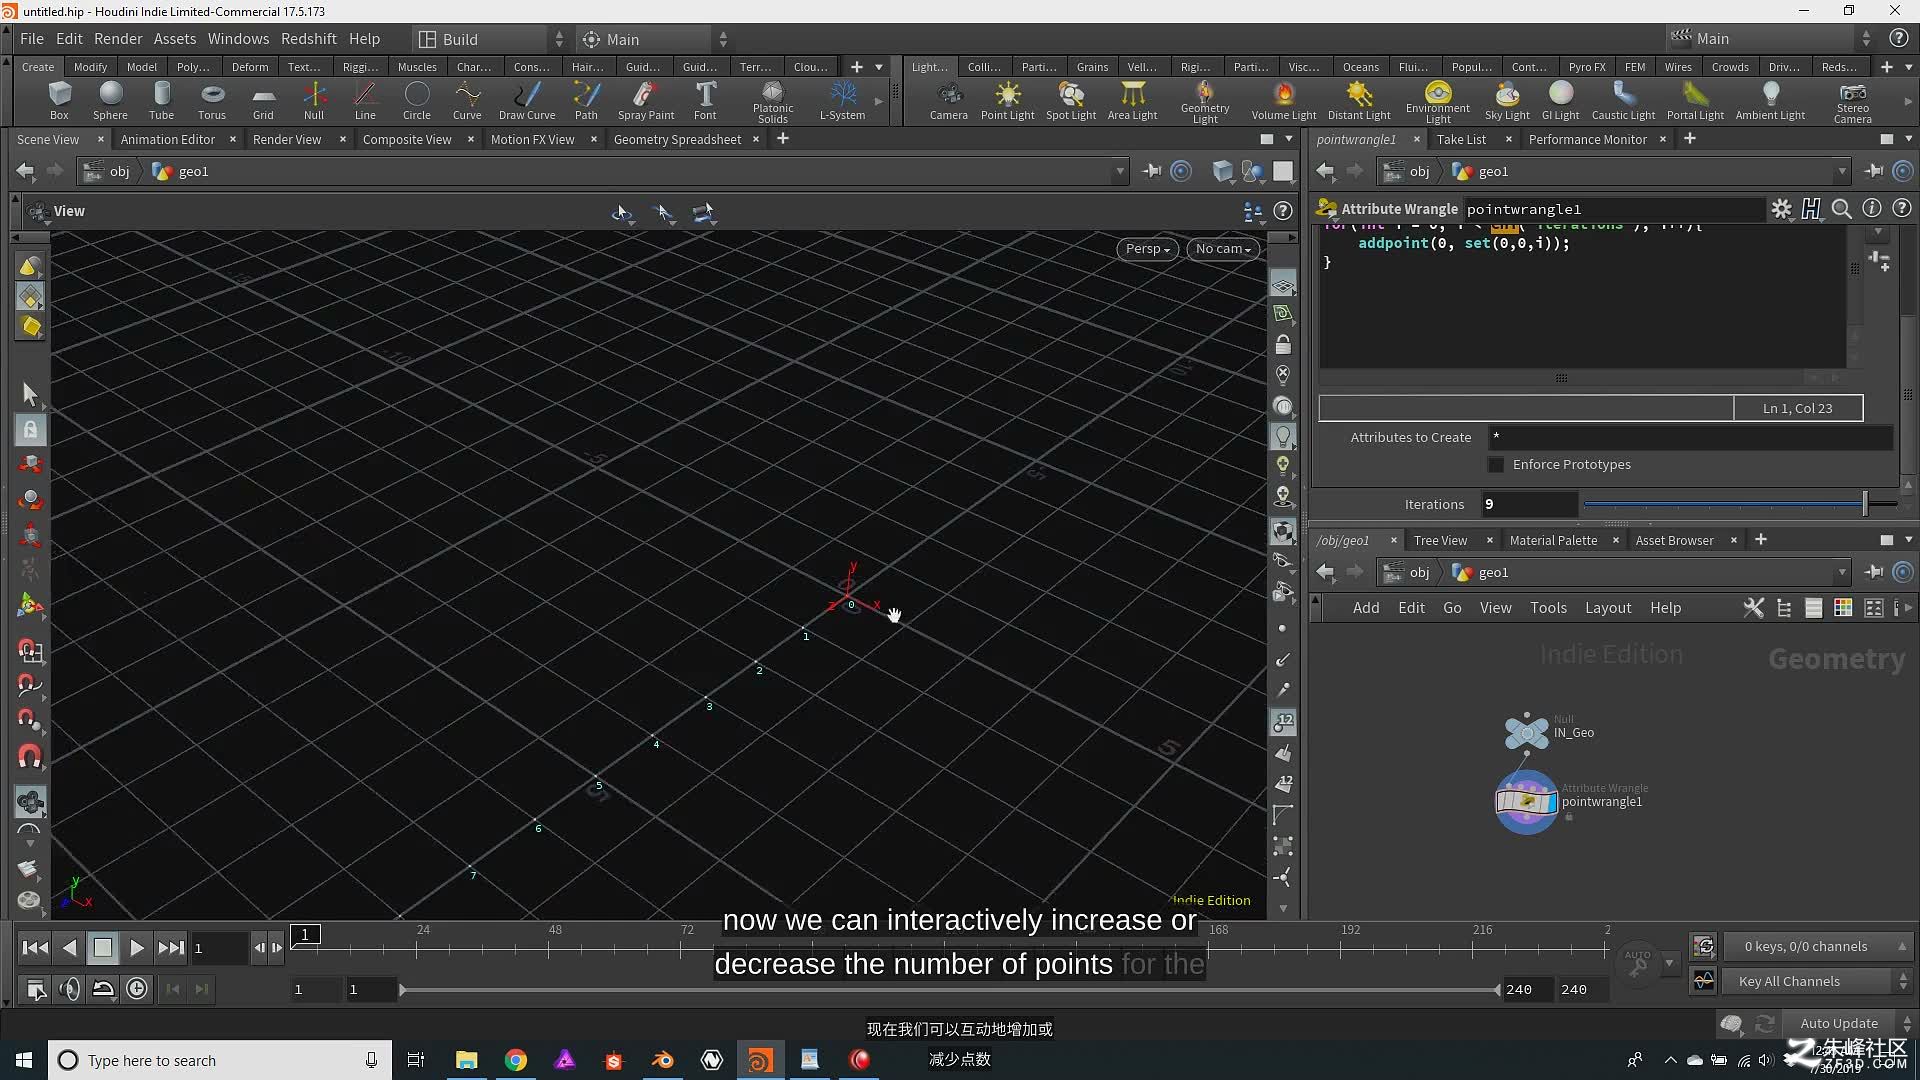The image size is (1920, 1080).
Task: Select the L-System shelf tool
Action: coord(842,100)
